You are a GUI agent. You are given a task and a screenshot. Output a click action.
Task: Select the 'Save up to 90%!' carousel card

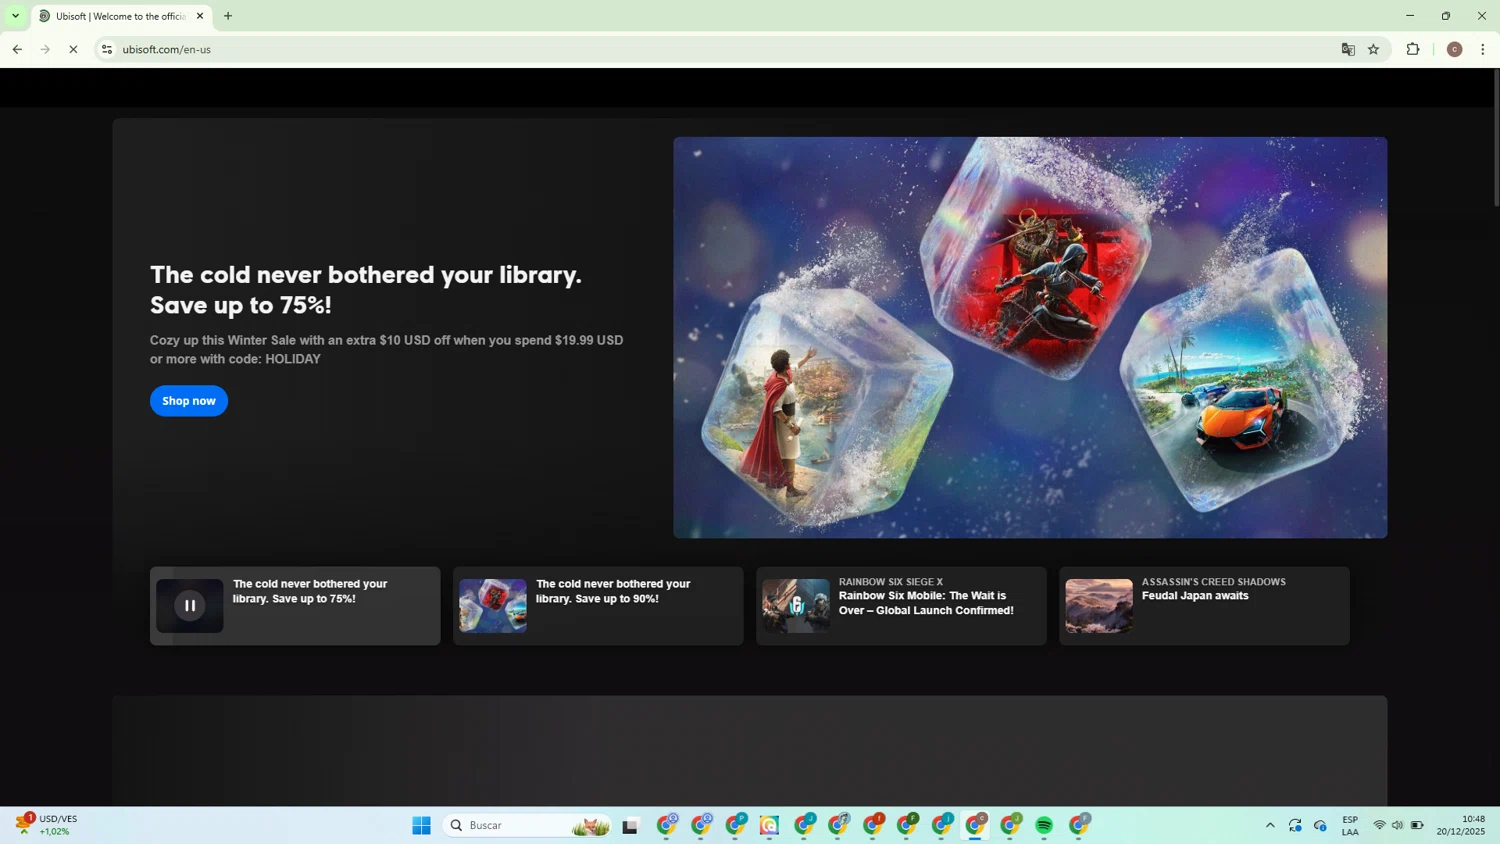(598, 606)
